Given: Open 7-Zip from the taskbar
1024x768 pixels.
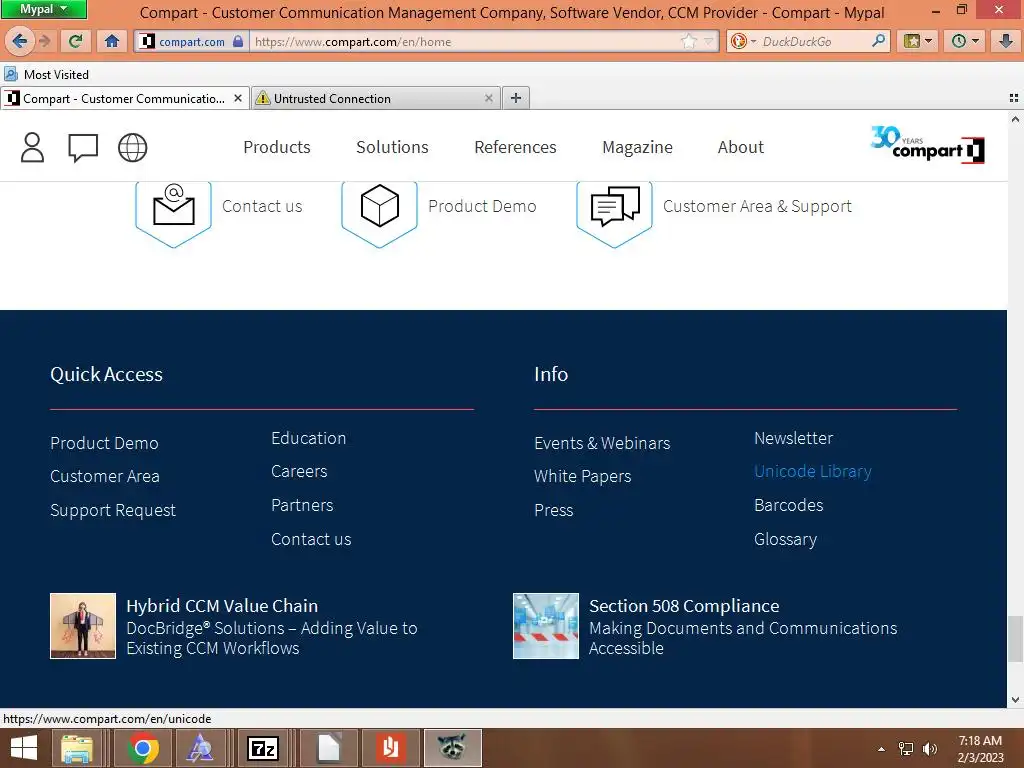Looking at the screenshot, I should pos(263,748).
